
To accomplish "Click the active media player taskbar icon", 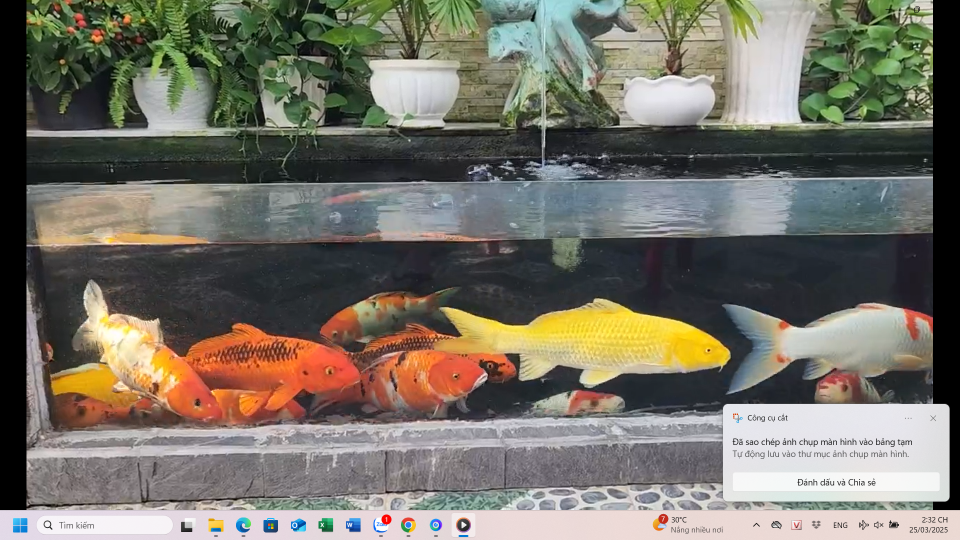I will coord(463,525).
